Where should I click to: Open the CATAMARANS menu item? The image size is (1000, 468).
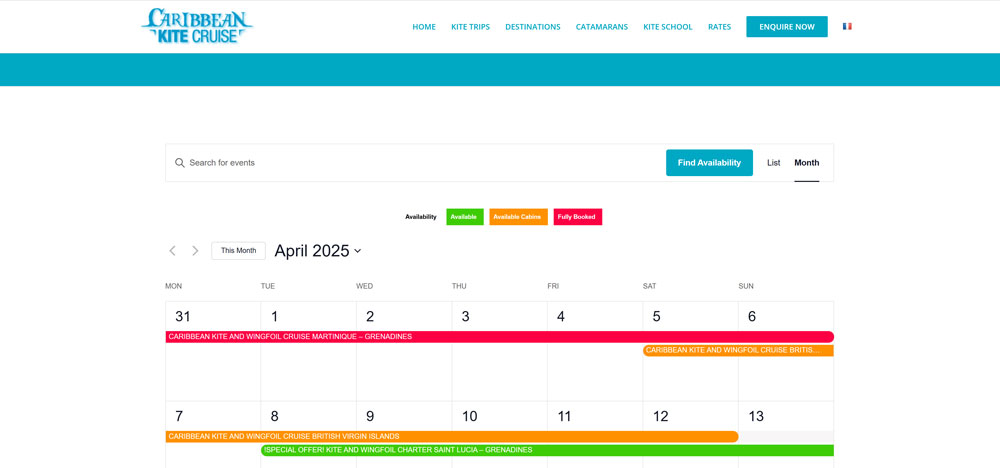[602, 27]
